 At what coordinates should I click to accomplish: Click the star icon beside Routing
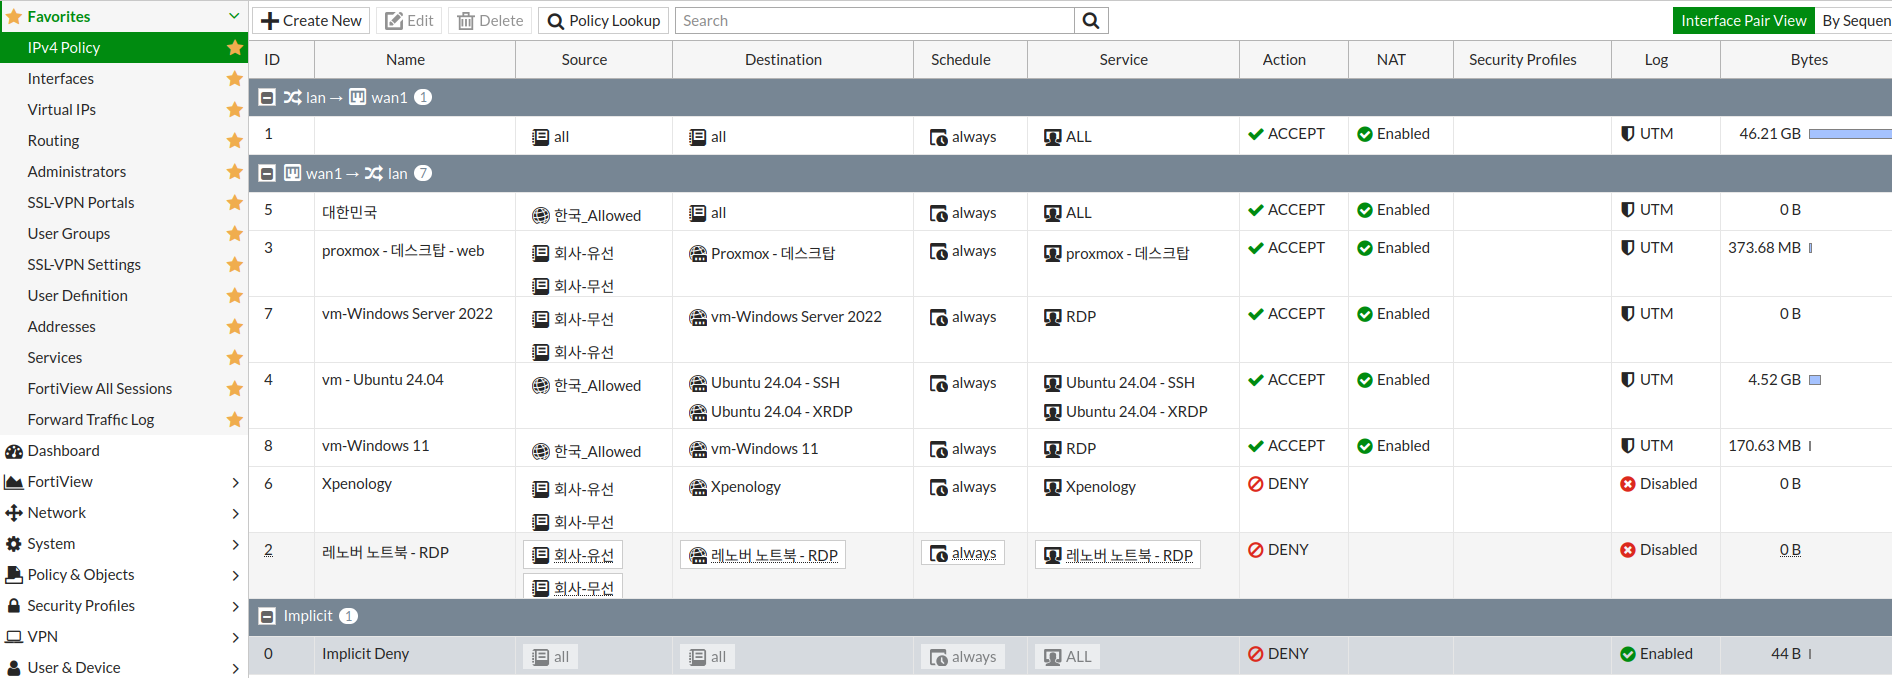(x=235, y=141)
